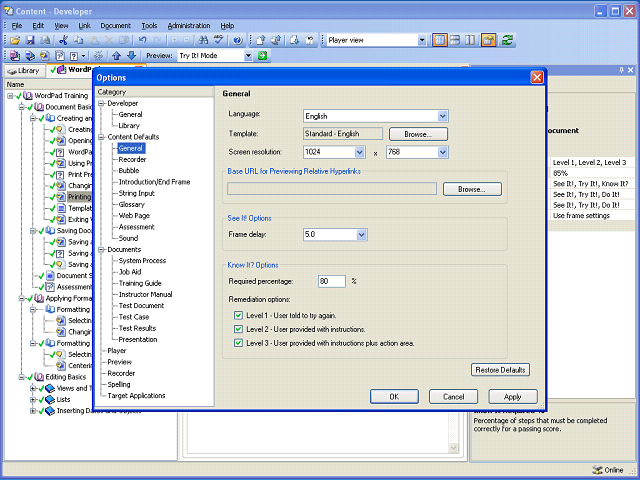Click the Online status icon
This screenshot has width=640, height=480.
point(597,470)
